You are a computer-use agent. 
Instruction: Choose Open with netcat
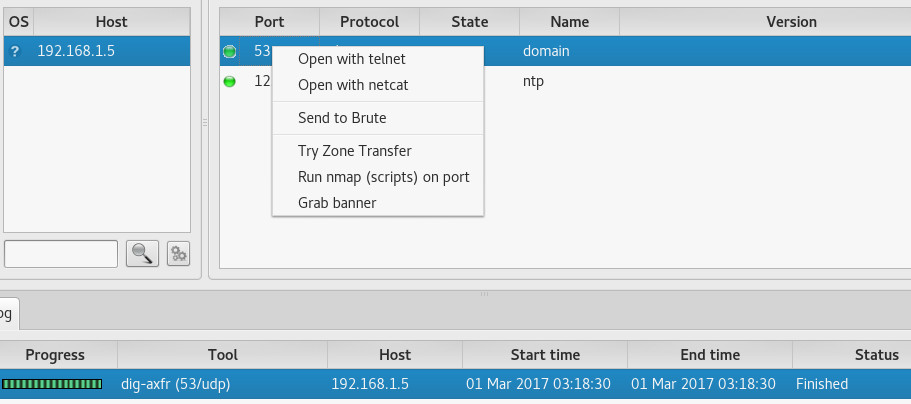click(x=353, y=85)
